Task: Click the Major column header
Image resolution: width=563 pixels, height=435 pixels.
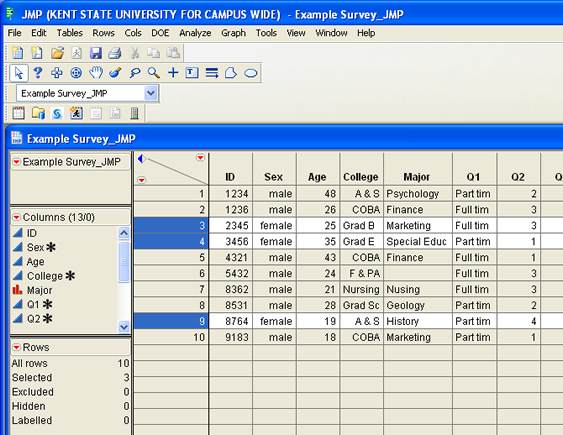Action: click(x=418, y=169)
